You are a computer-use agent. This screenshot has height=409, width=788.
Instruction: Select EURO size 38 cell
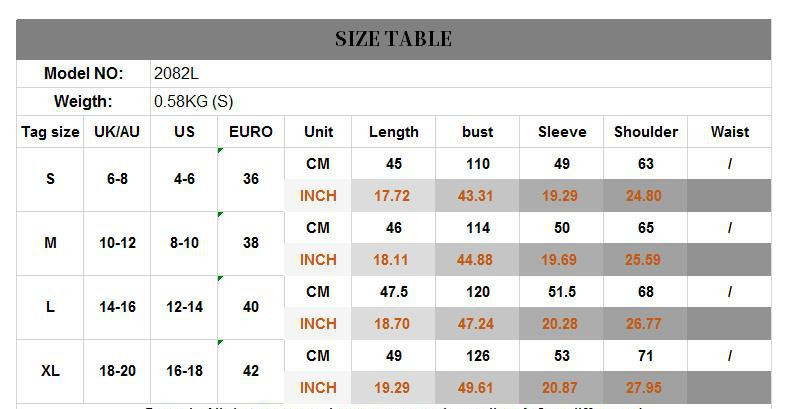pos(251,243)
